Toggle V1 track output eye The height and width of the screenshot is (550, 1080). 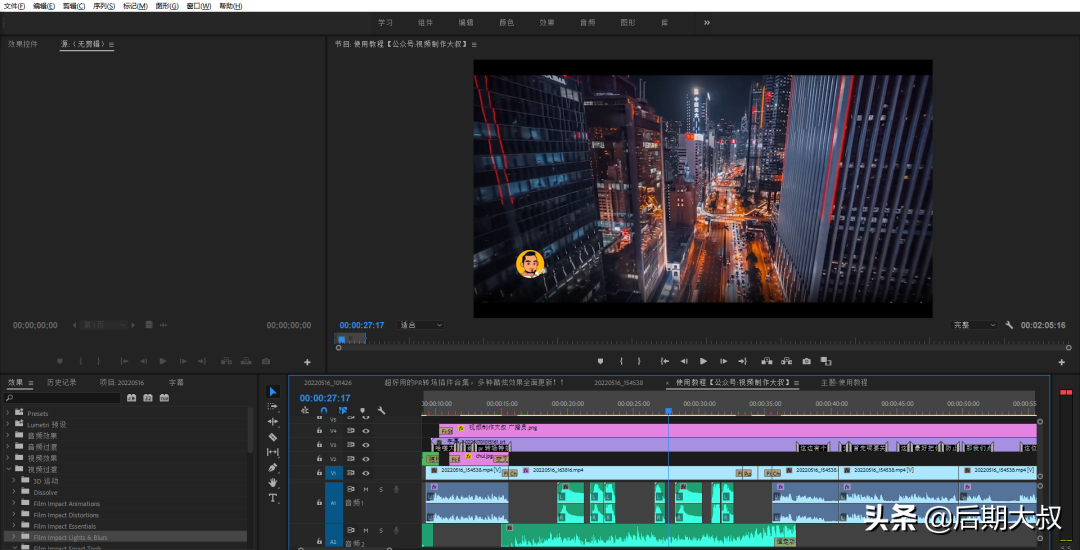pyautogui.click(x=366, y=473)
